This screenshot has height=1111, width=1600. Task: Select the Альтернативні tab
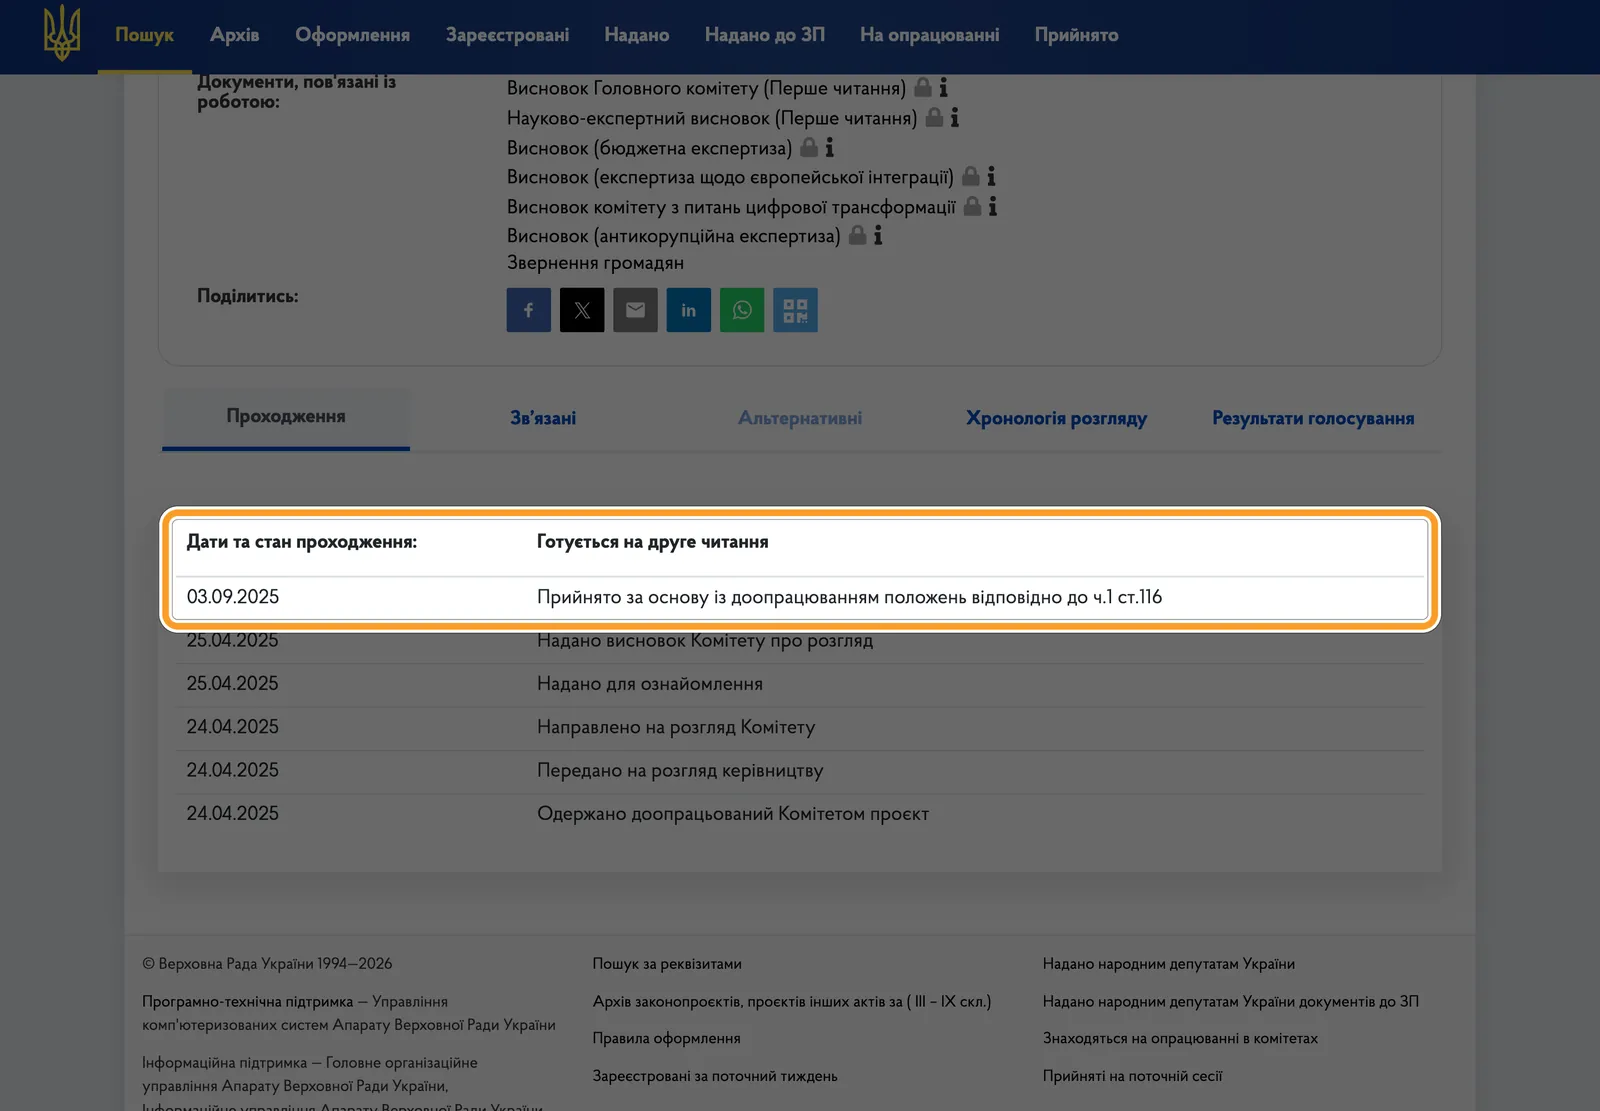pyautogui.click(x=800, y=418)
